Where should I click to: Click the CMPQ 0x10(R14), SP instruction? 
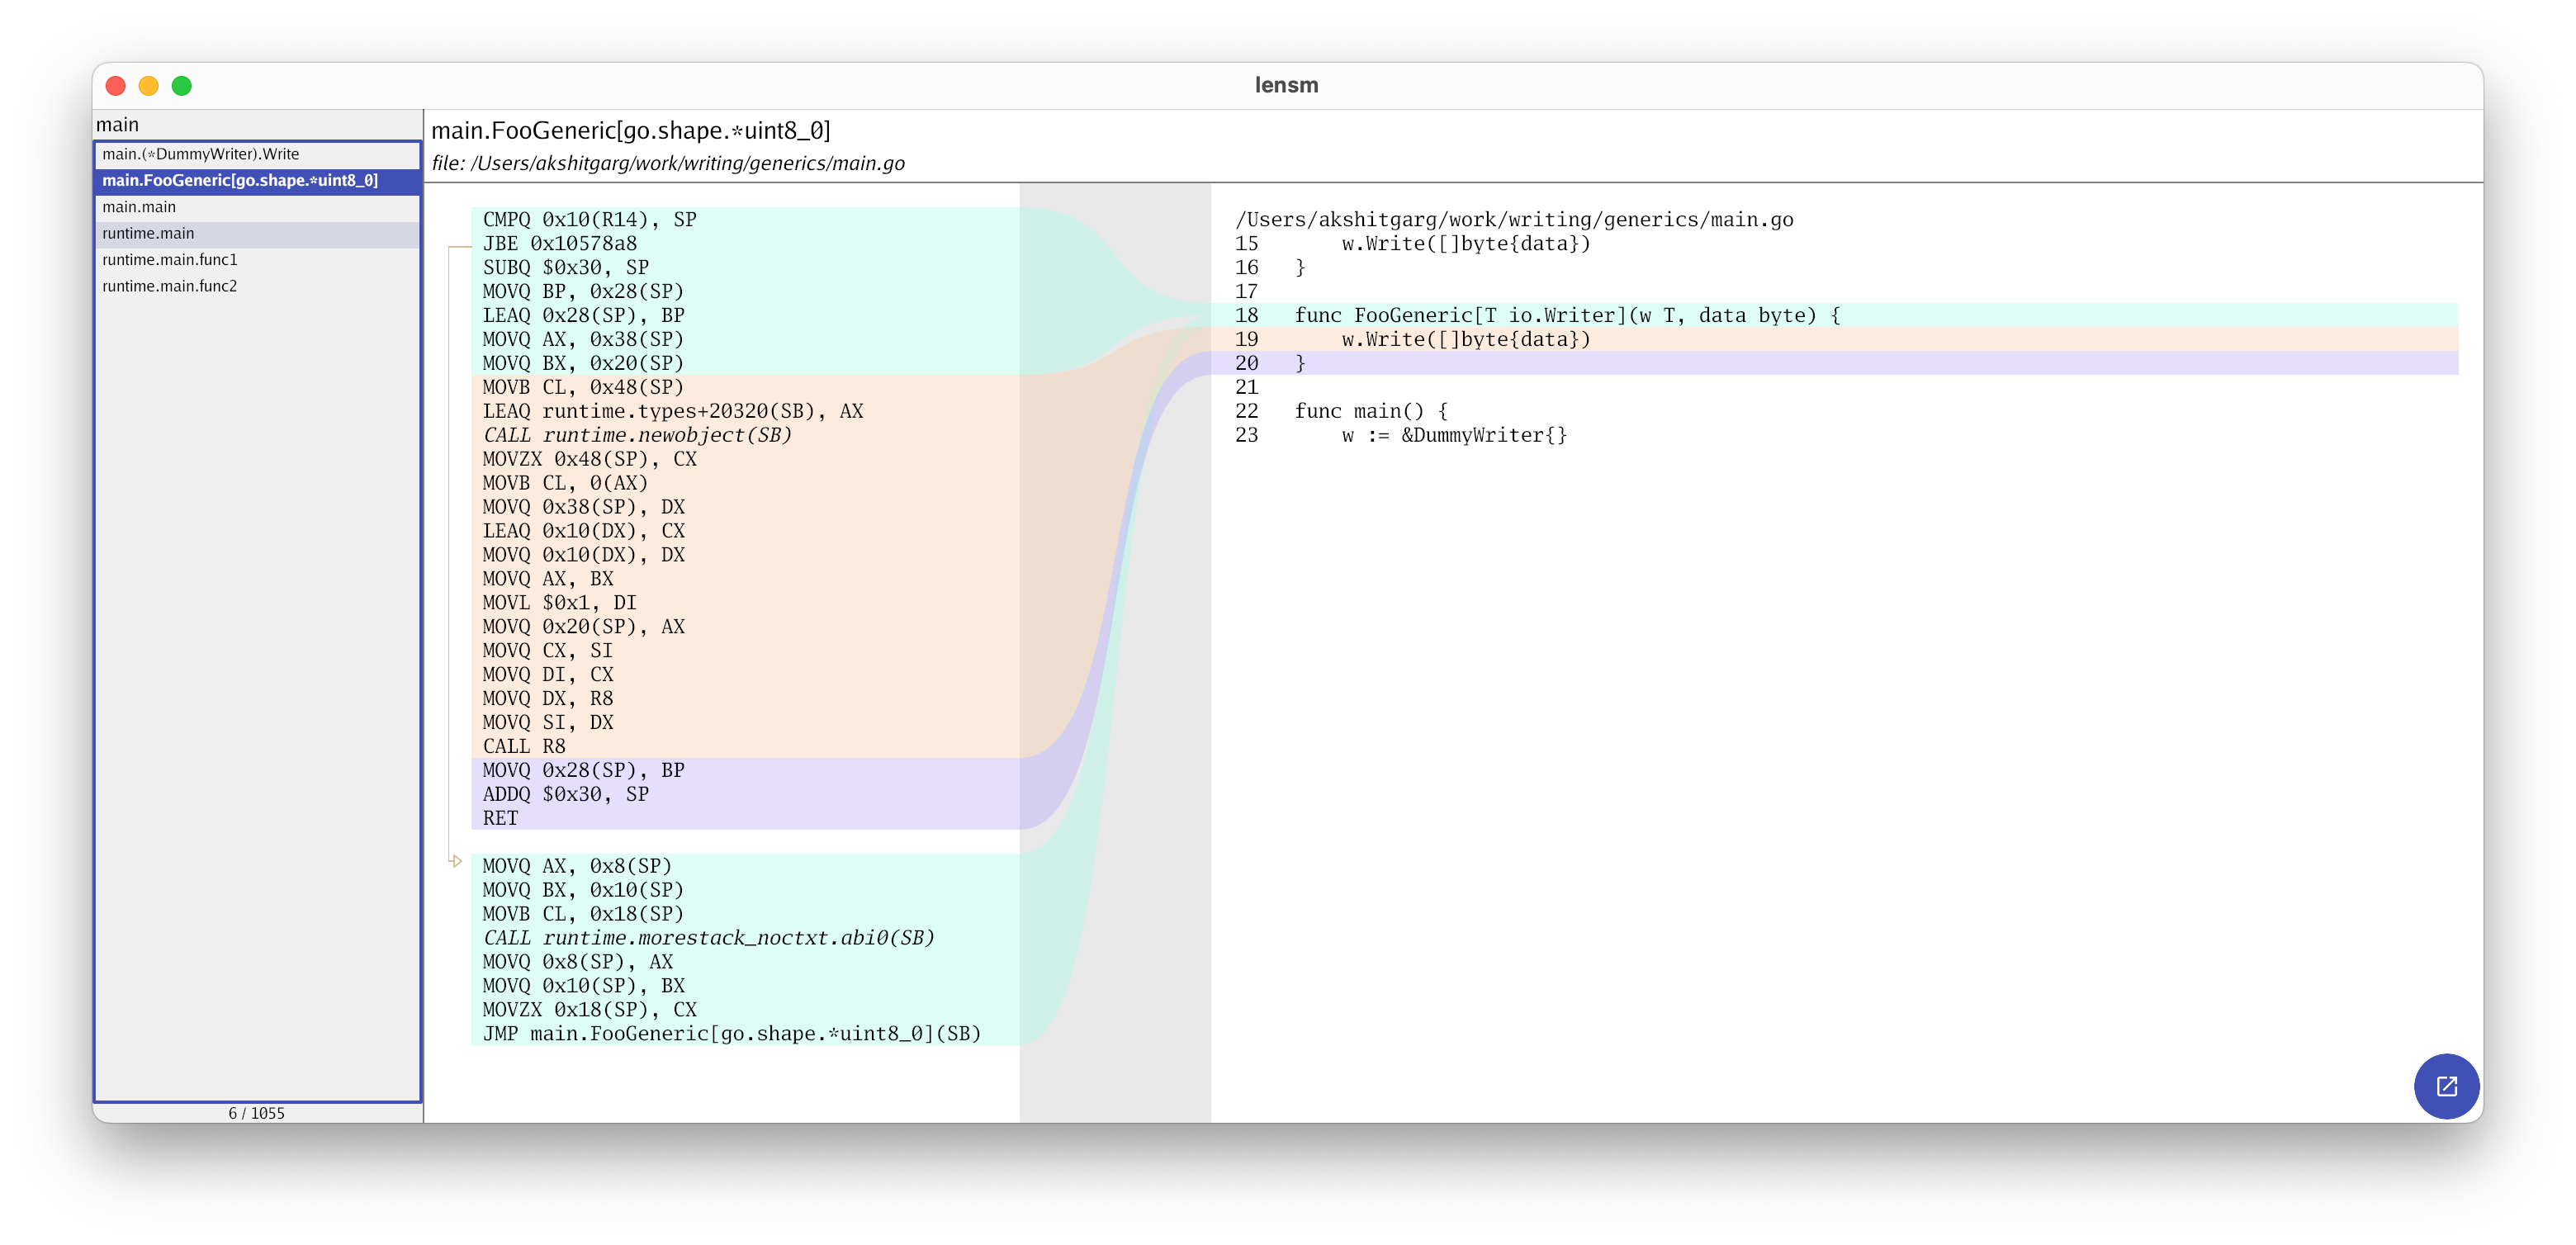(590, 220)
